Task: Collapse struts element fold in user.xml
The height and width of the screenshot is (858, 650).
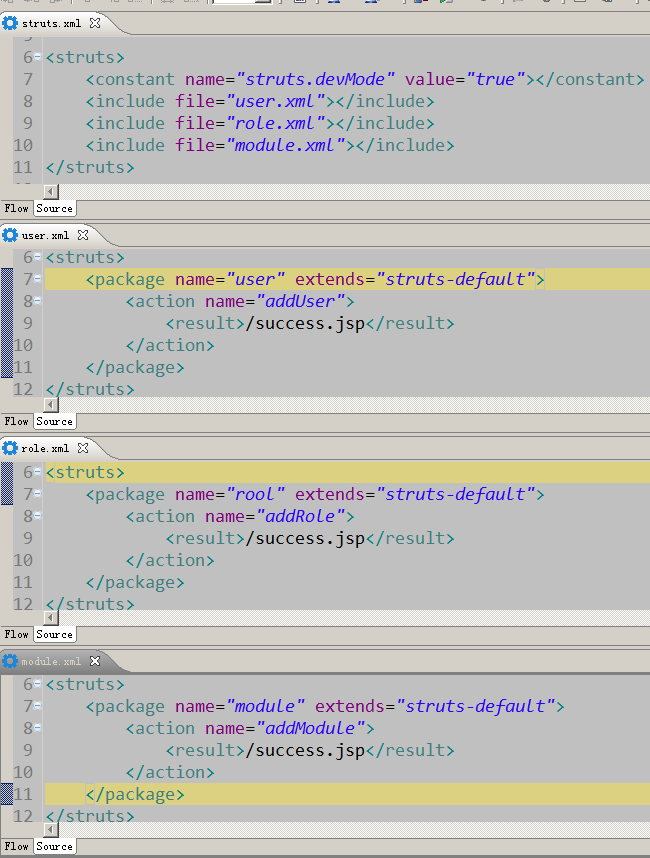Action: tap(38, 257)
